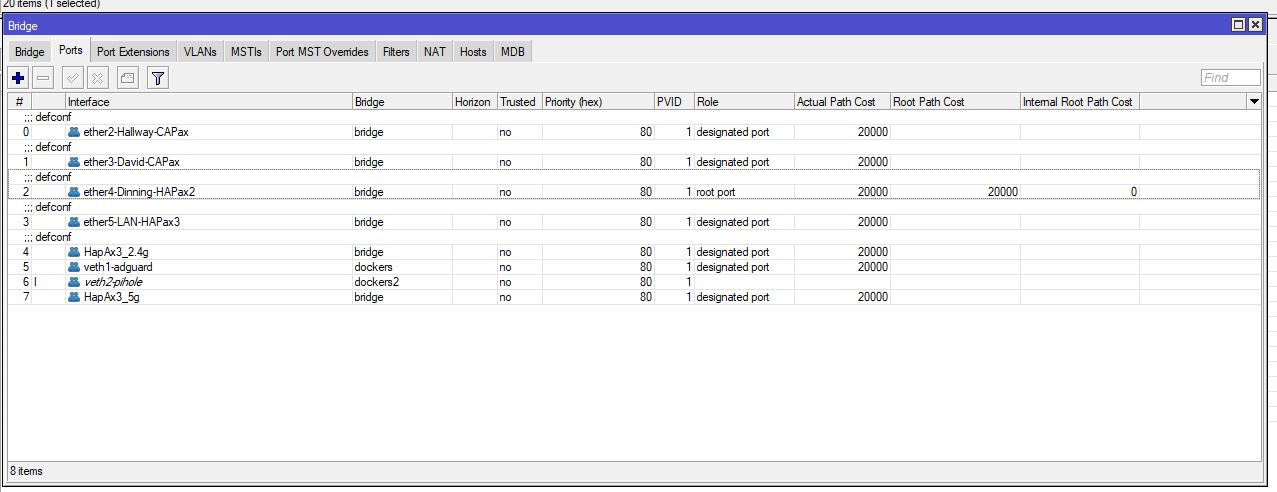The width and height of the screenshot is (1277, 492).
Task: Disable selected port with X icon
Action: [x=97, y=77]
